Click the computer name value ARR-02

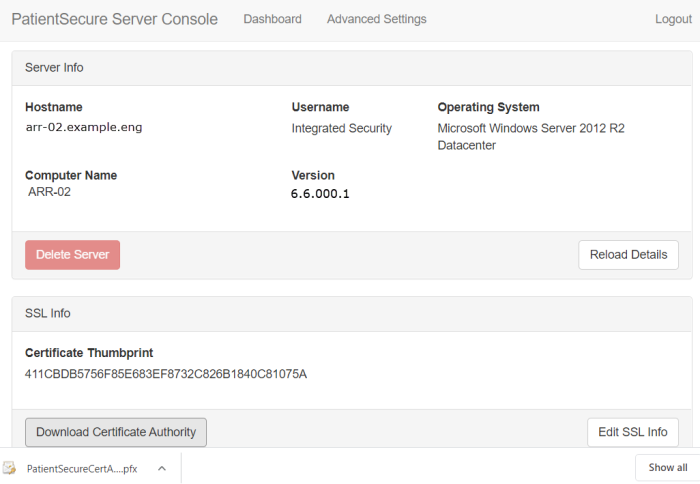tap(50, 192)
